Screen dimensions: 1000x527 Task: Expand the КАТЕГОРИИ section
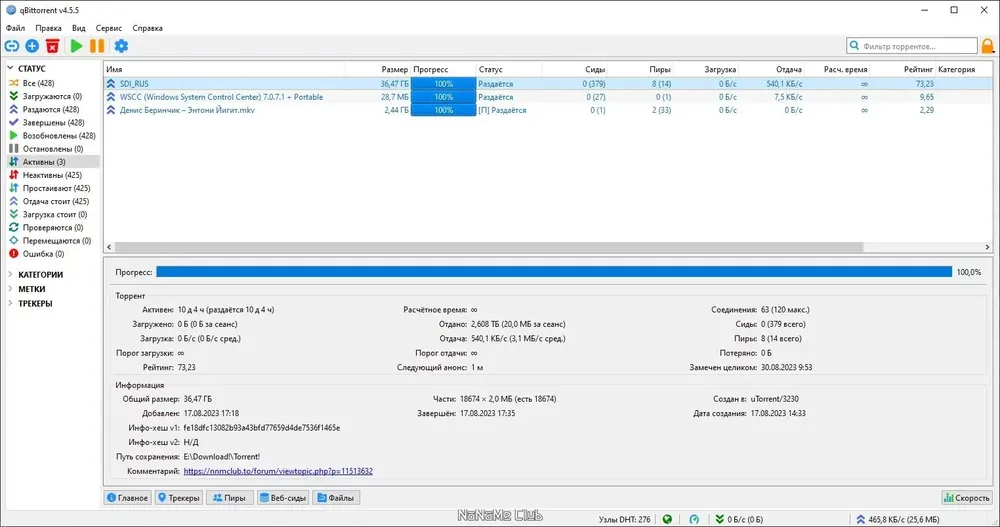10,274
